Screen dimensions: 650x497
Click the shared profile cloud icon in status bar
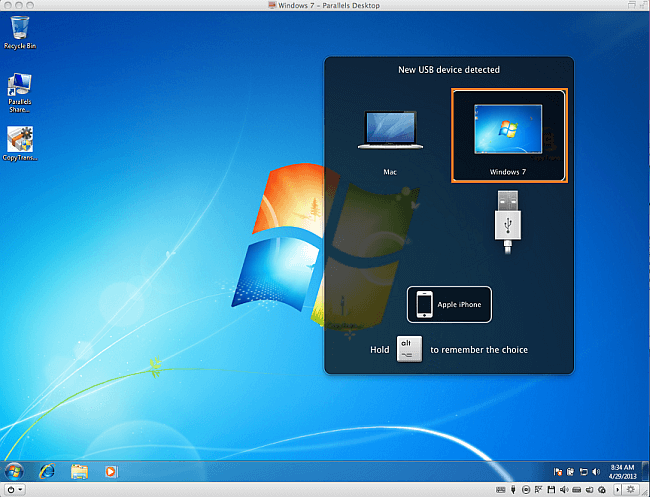602,490
